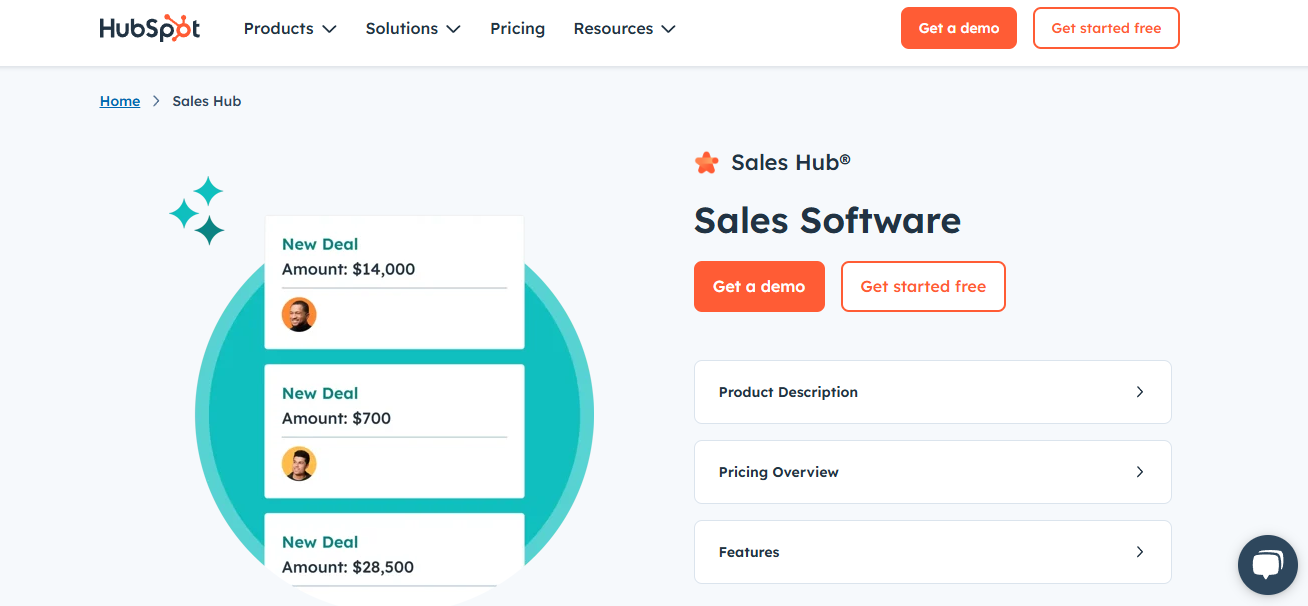1308x606 pixels.
Task: Expand the Features section
Action: click(x=932, y=552)
